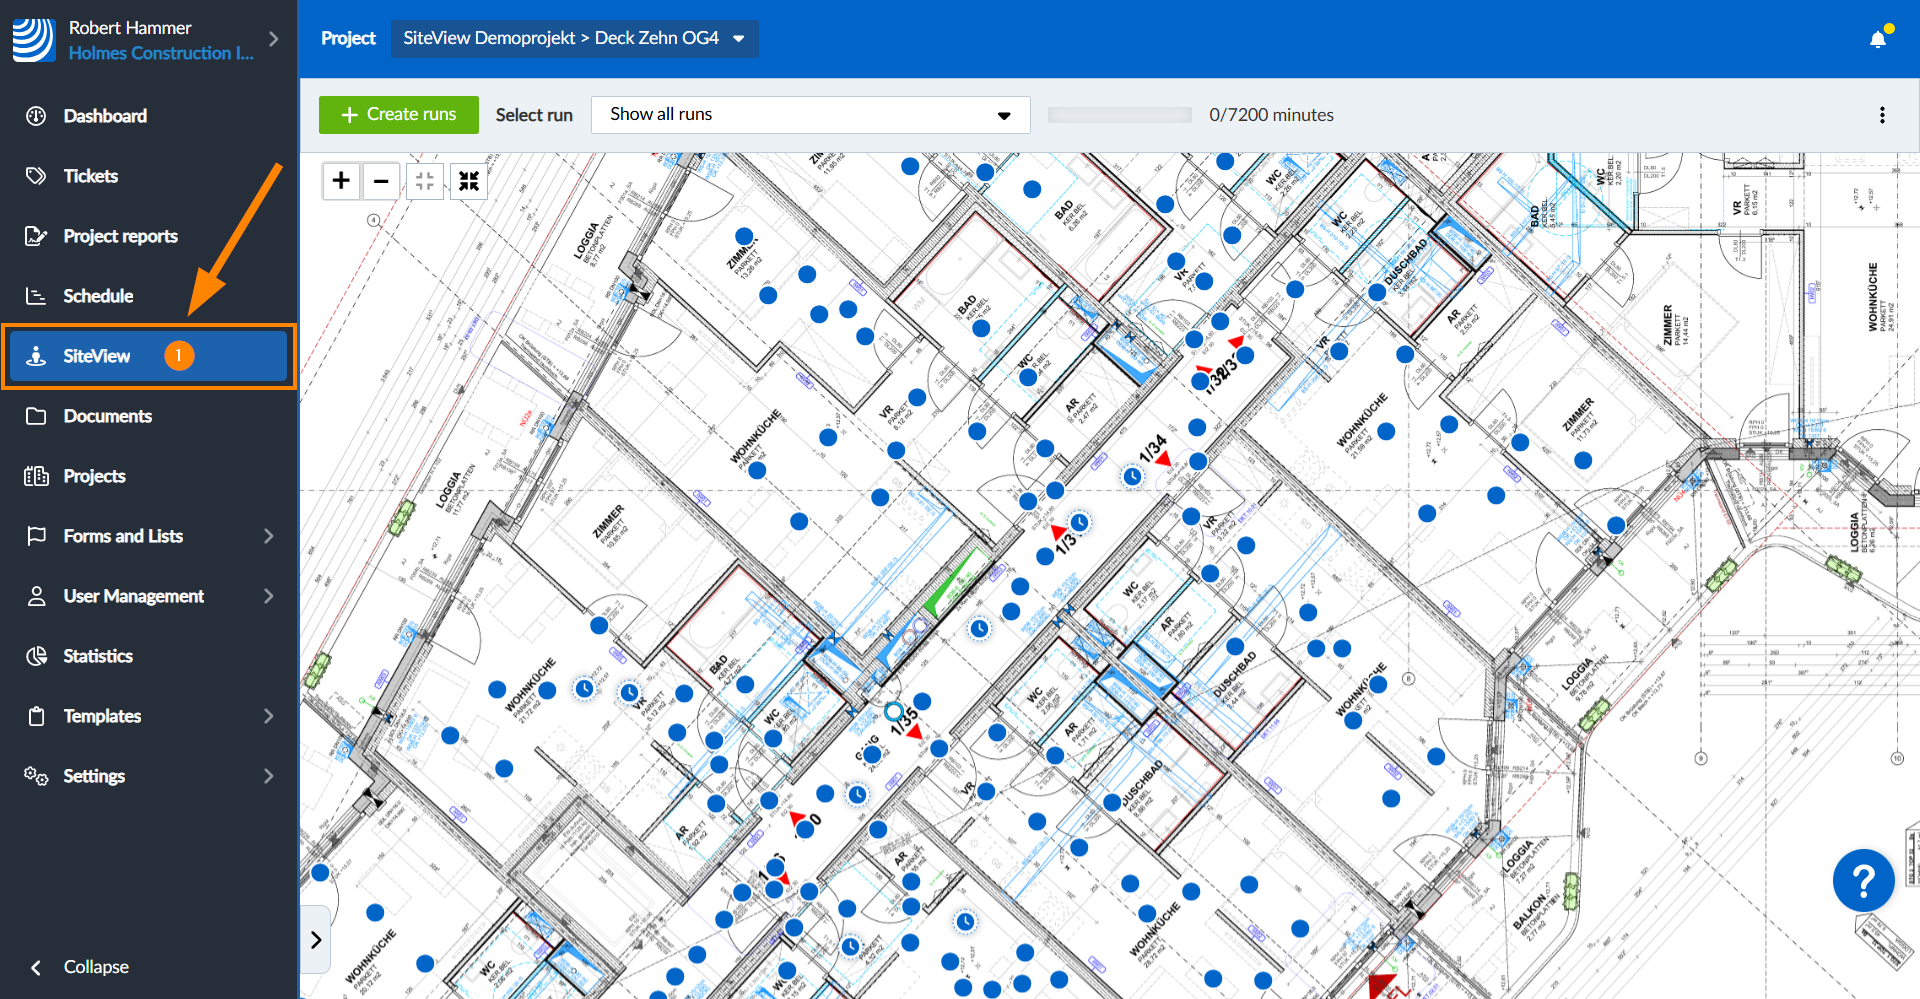Open the three-dot options menu near the timer
Viewport: 1920px width, 999px height.
(1883, 114)
